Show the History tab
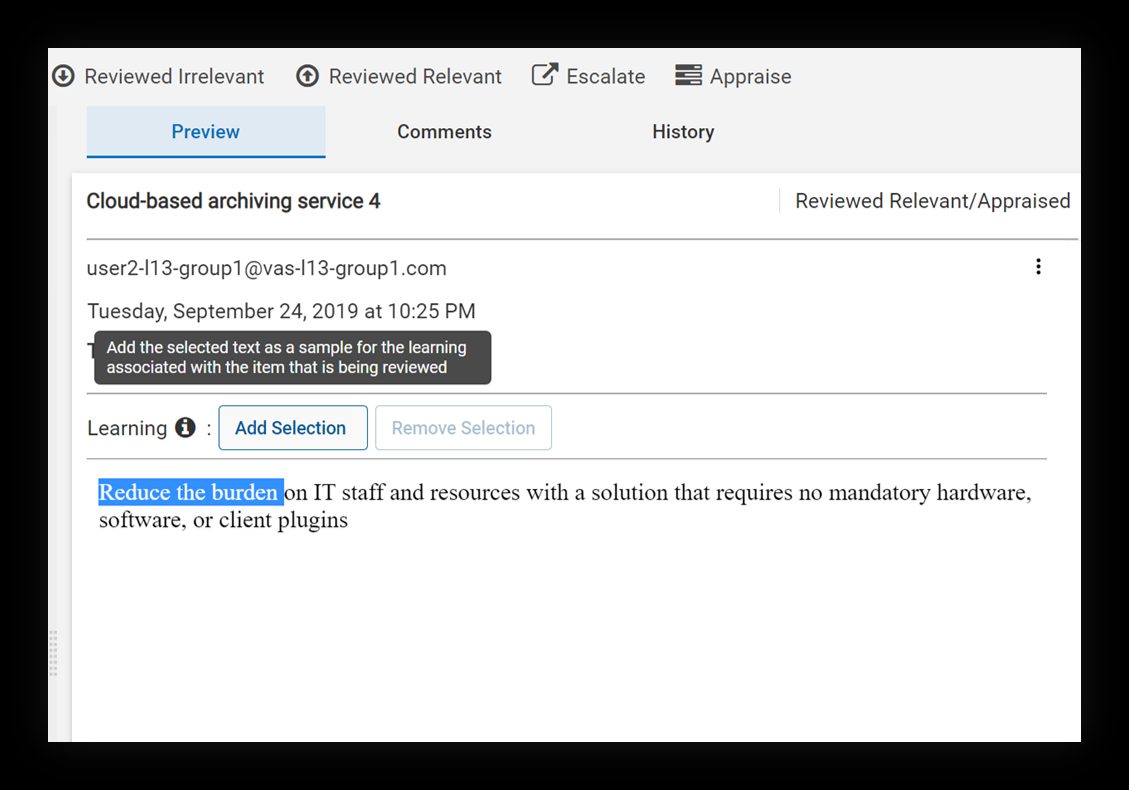Viewport: 1129px width, 790px height. pos(683,132)
